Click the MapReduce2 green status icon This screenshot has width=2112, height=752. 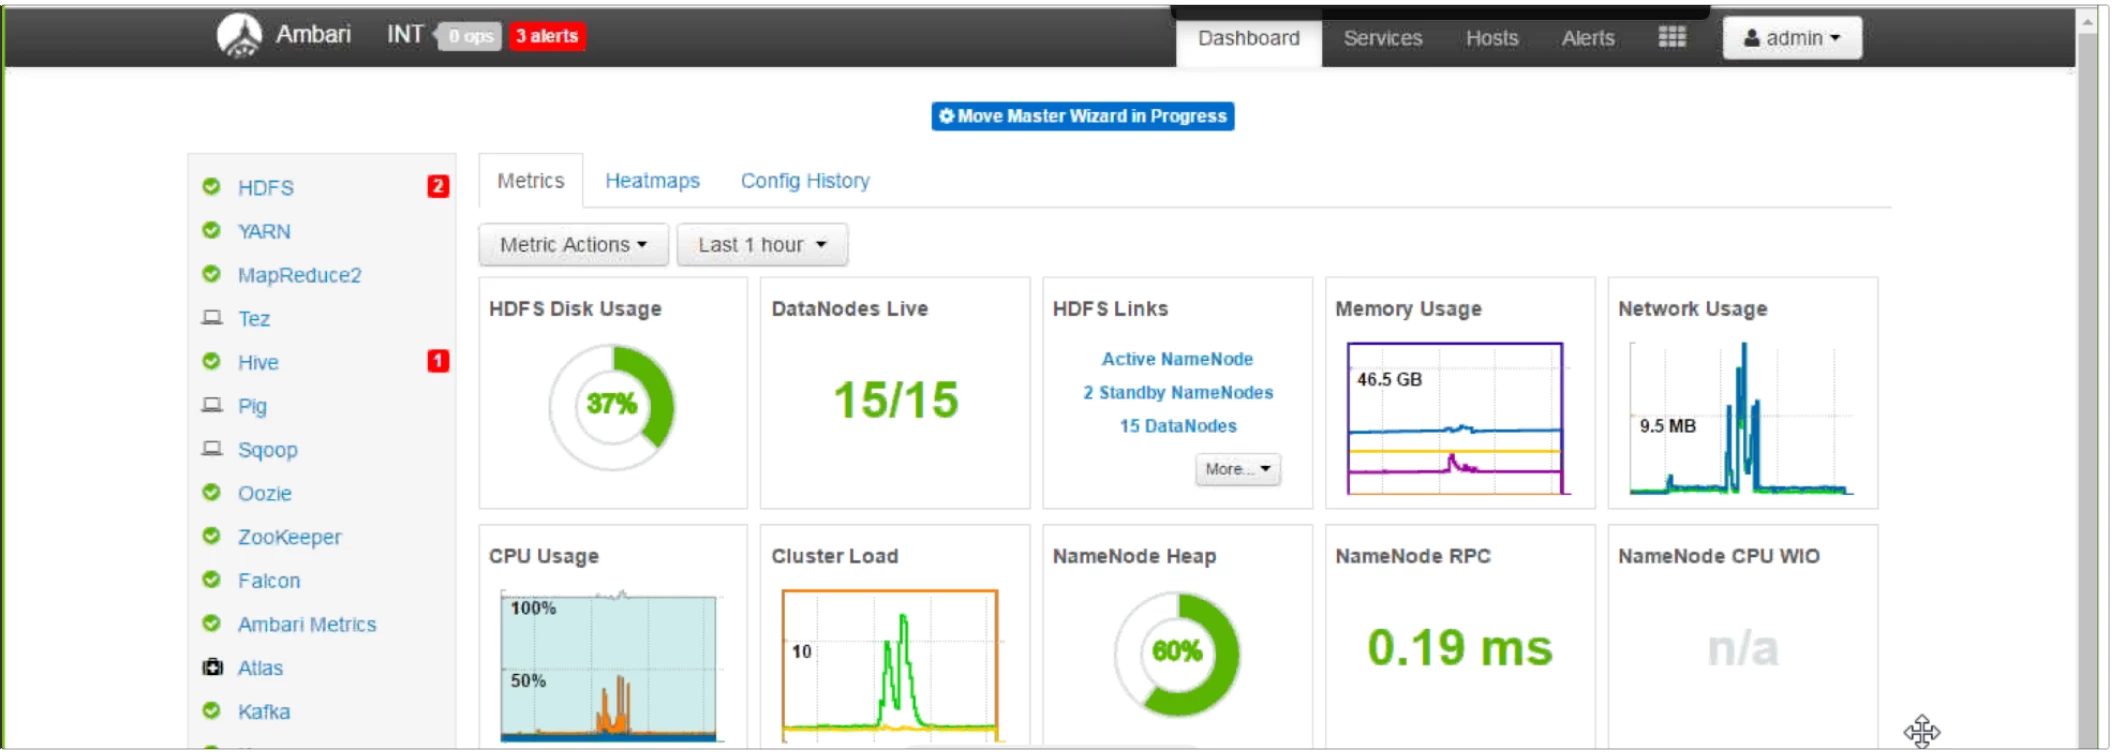pos(211,273)
